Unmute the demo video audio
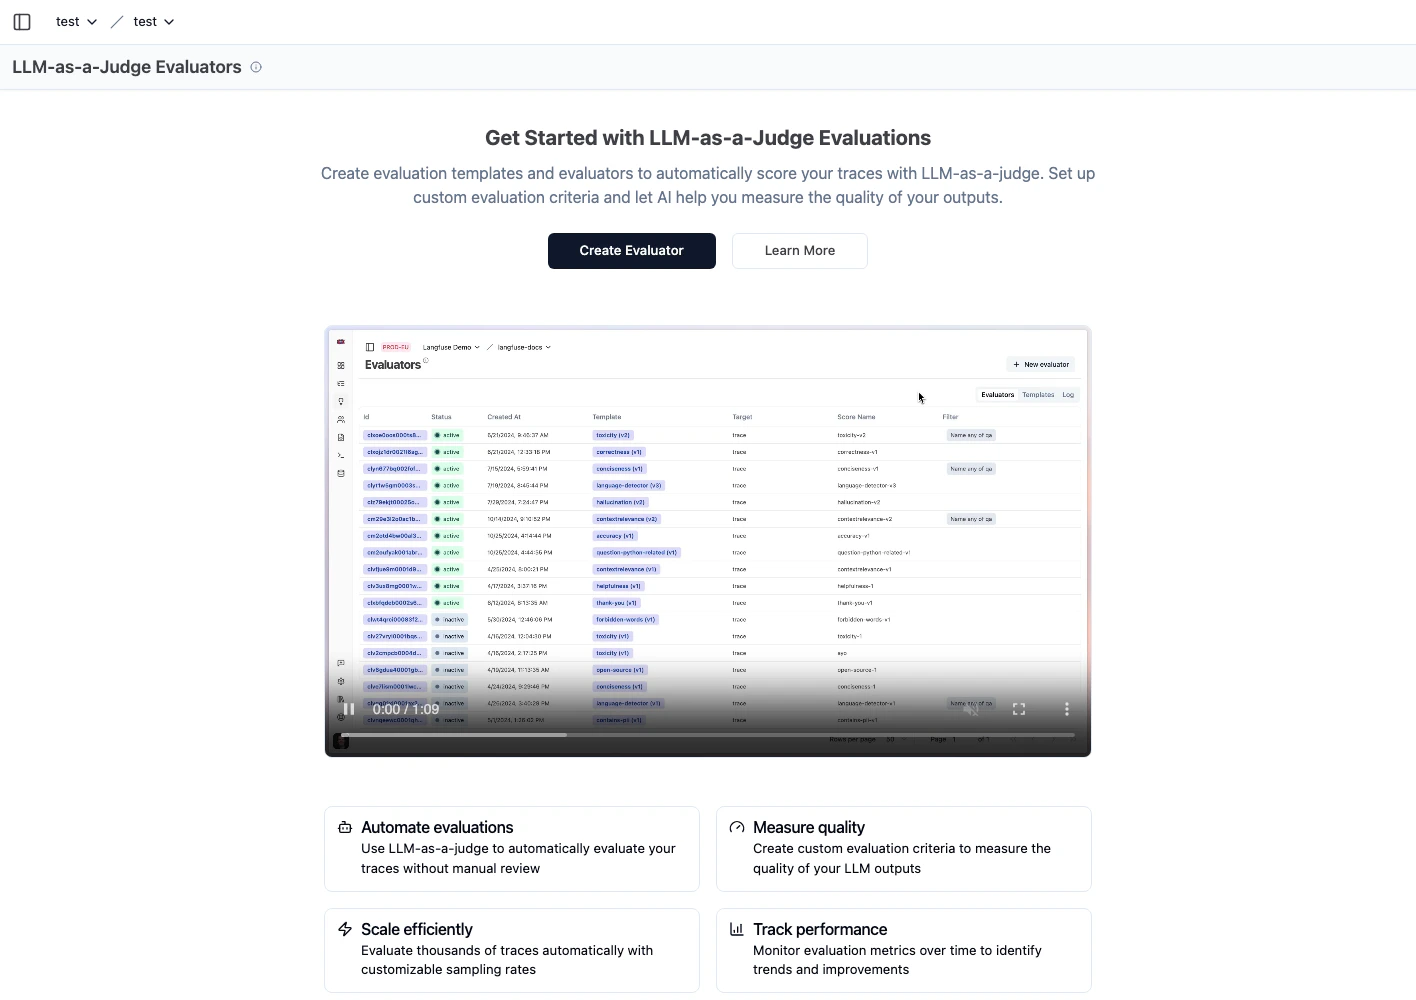This screenshot has height=1000, width=1416. (x=970, y=708)
